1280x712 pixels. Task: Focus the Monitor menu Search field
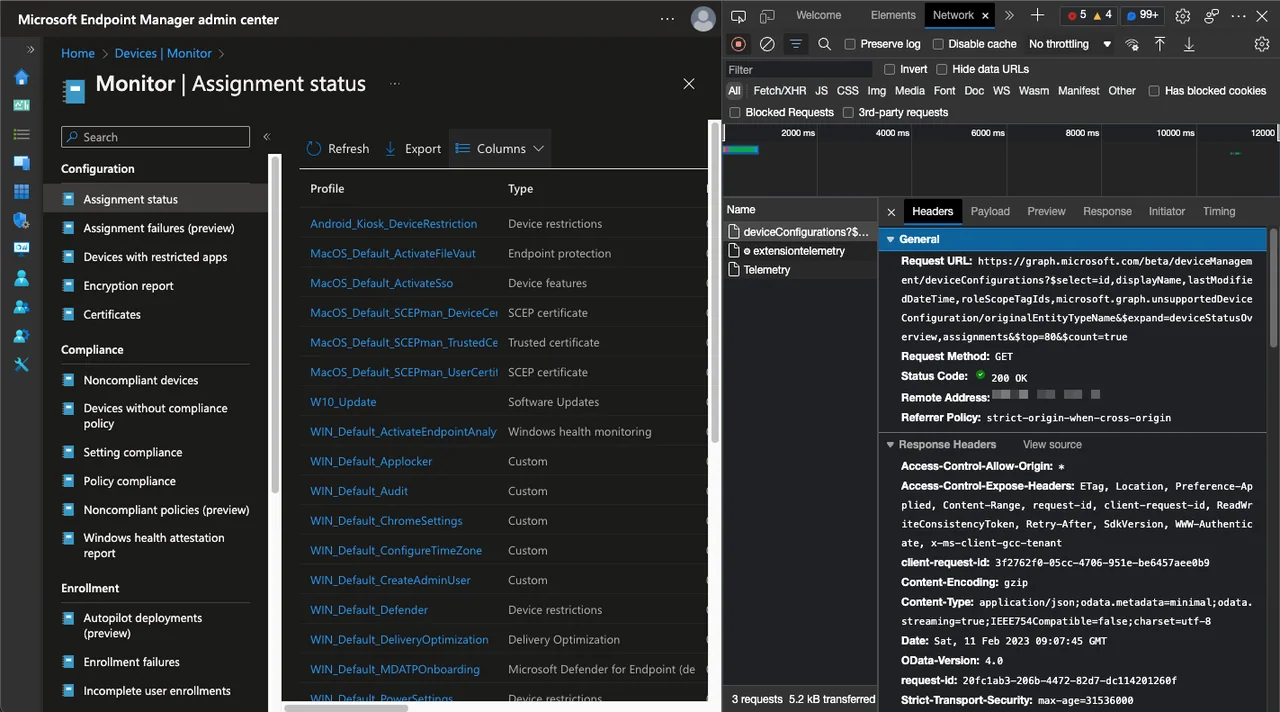pos(155,137)
